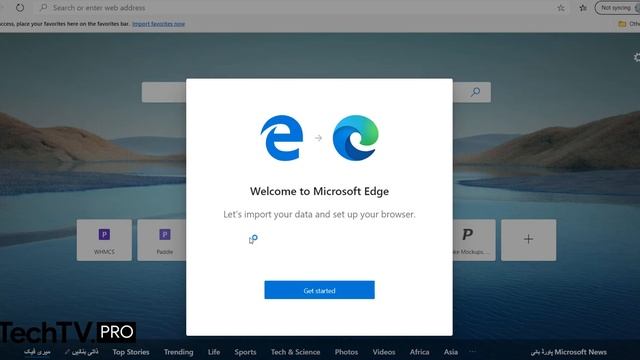Add a new quick link tile
Screen dimensions: 640x360
click(x=528, y=240)
